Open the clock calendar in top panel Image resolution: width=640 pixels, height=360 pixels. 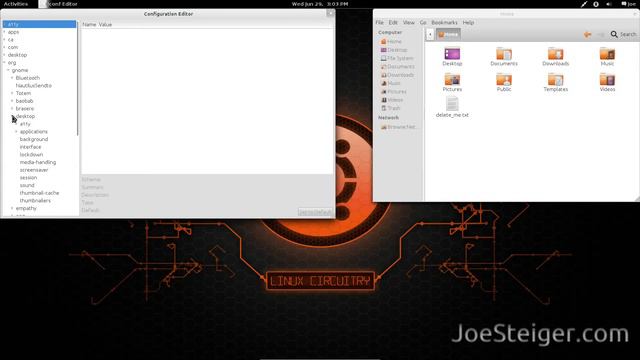[x=320, y=4]
